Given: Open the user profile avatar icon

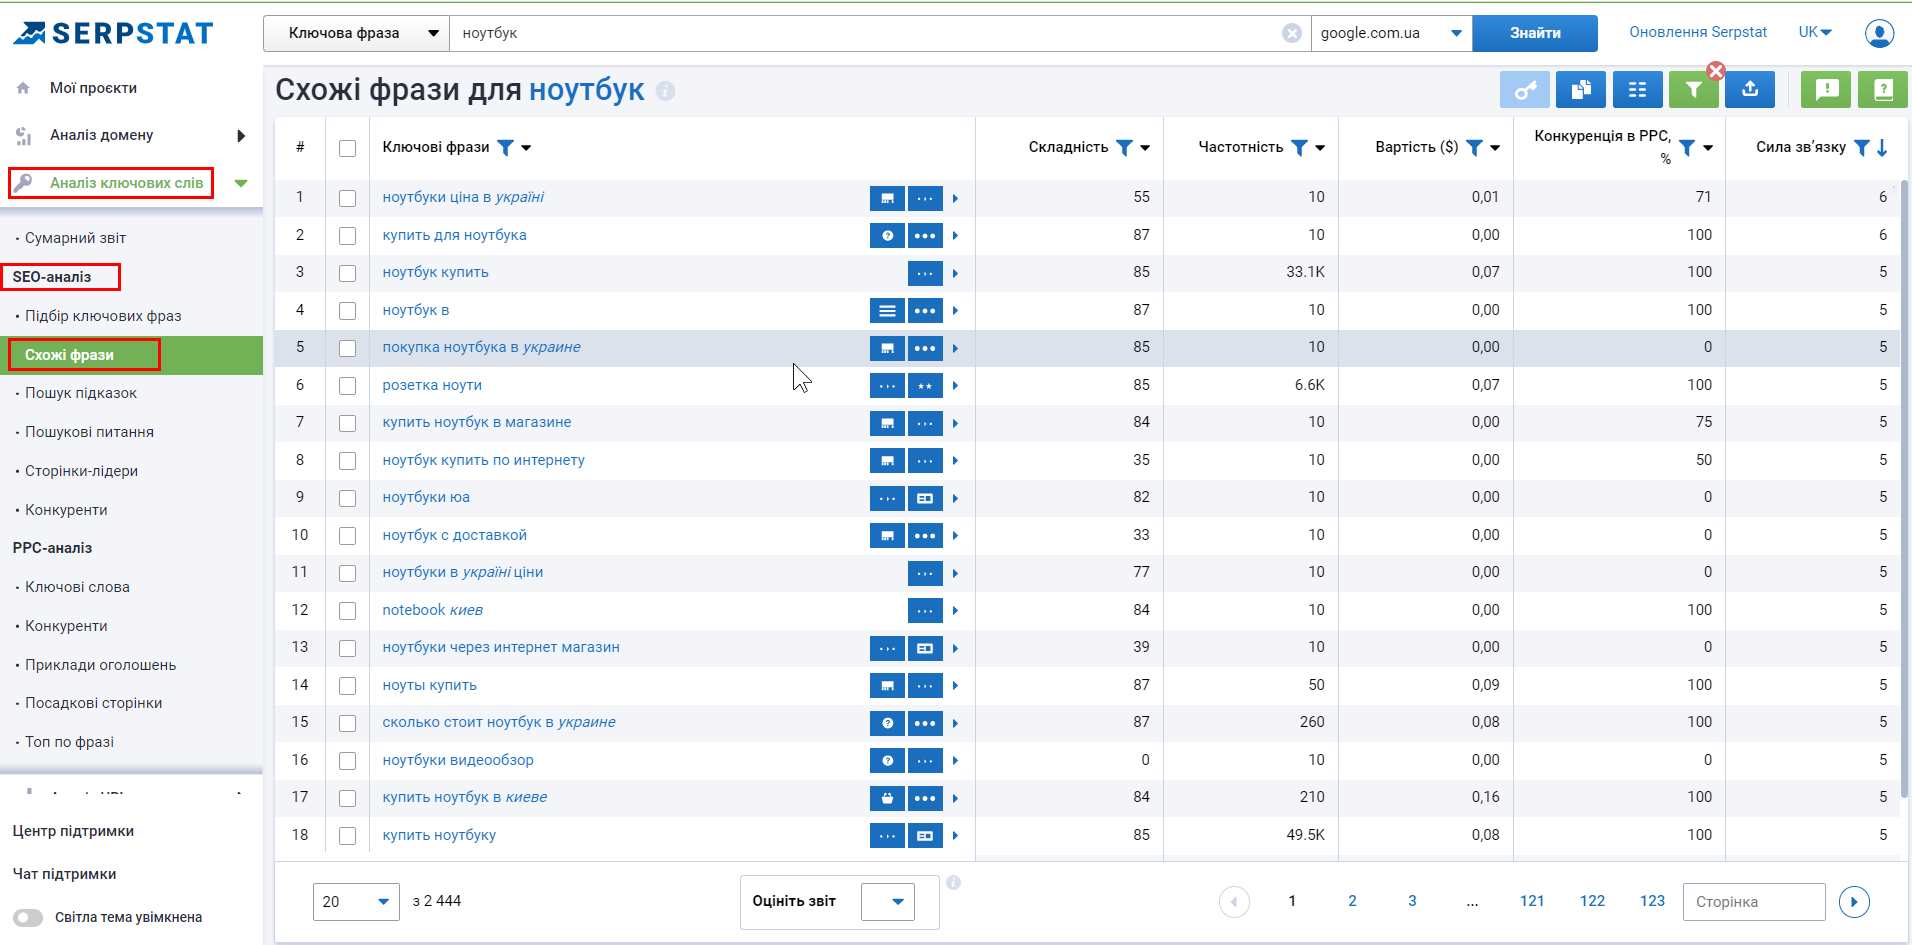Looking at the screenshot, I should [1879, 33].
